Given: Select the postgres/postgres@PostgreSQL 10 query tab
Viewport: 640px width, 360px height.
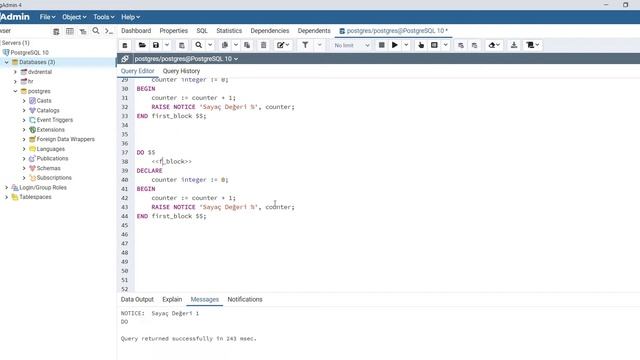Looking at the screenshot, I should (x=393, y=31).
